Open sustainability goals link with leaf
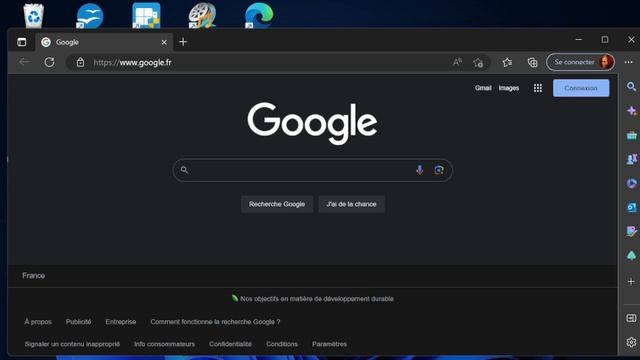This screenshot has width=640, height=360. (x=312, y=299)
